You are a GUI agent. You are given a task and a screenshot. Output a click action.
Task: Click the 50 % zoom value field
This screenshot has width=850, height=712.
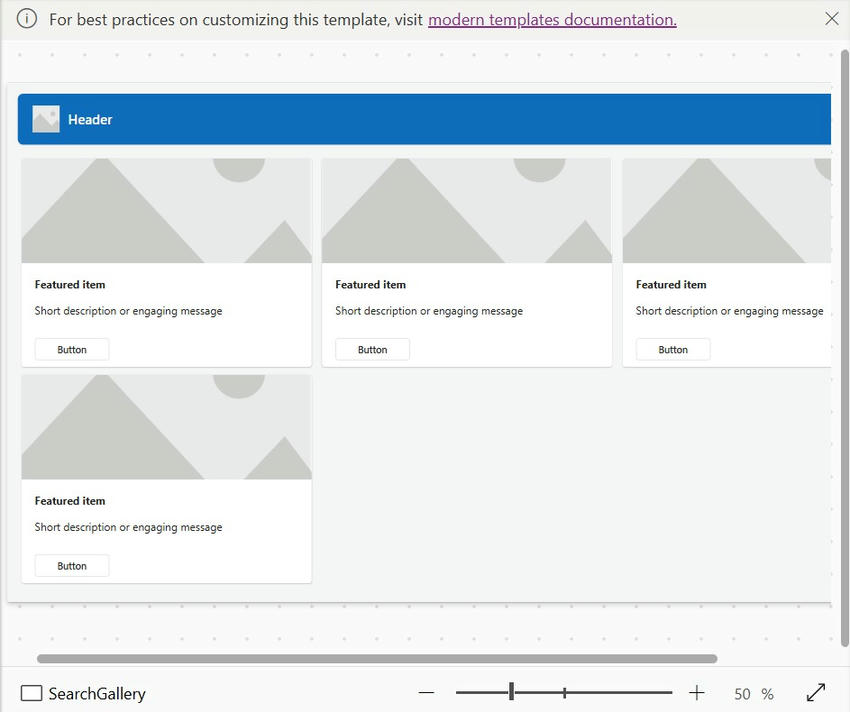coord(751,693)
